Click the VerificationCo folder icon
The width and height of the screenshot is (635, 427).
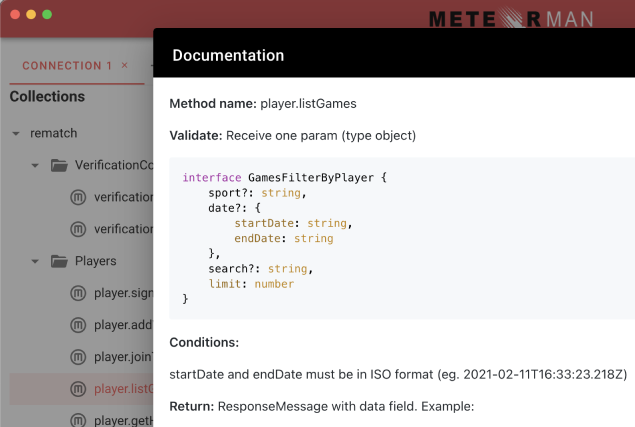pyautogui.click(x=58, y=165)
